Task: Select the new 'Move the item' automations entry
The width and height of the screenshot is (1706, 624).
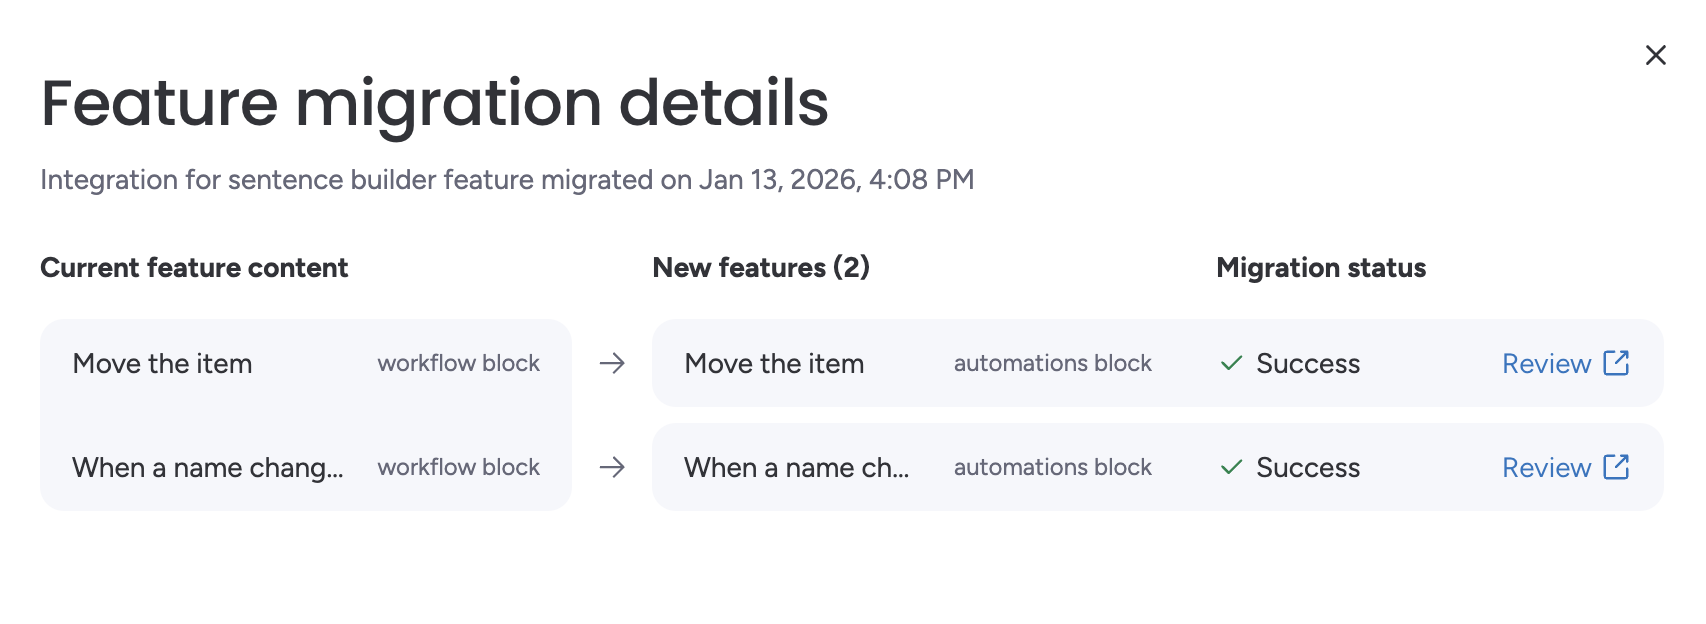Action: (774, 364)
